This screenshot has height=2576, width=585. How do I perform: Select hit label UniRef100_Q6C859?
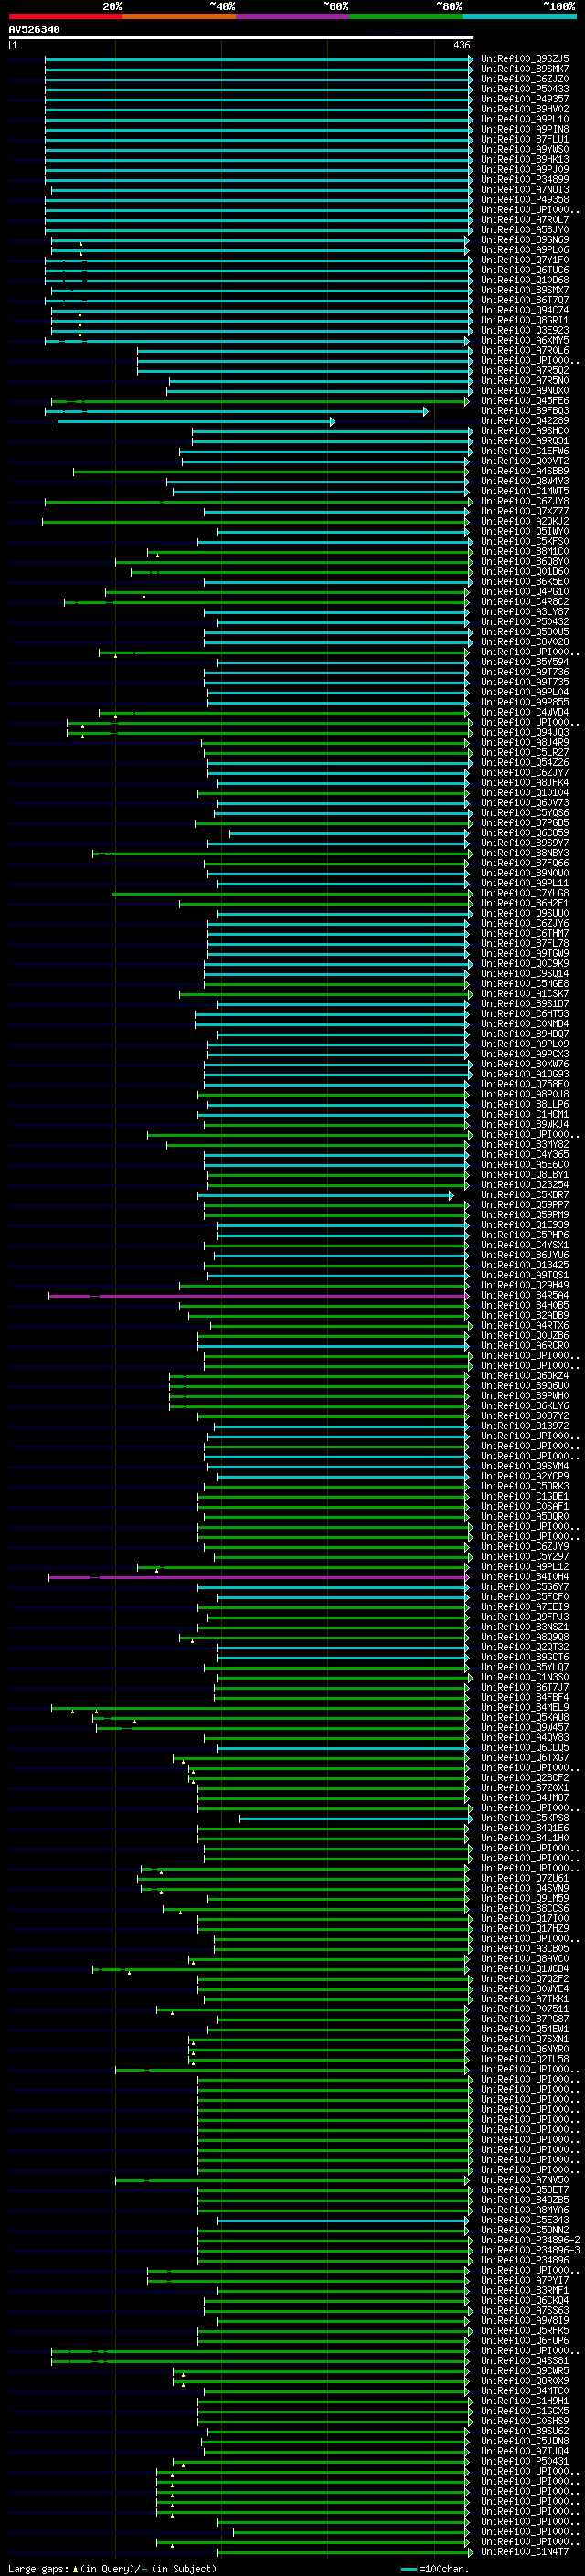pyautogui.click(x=525, y=833)
